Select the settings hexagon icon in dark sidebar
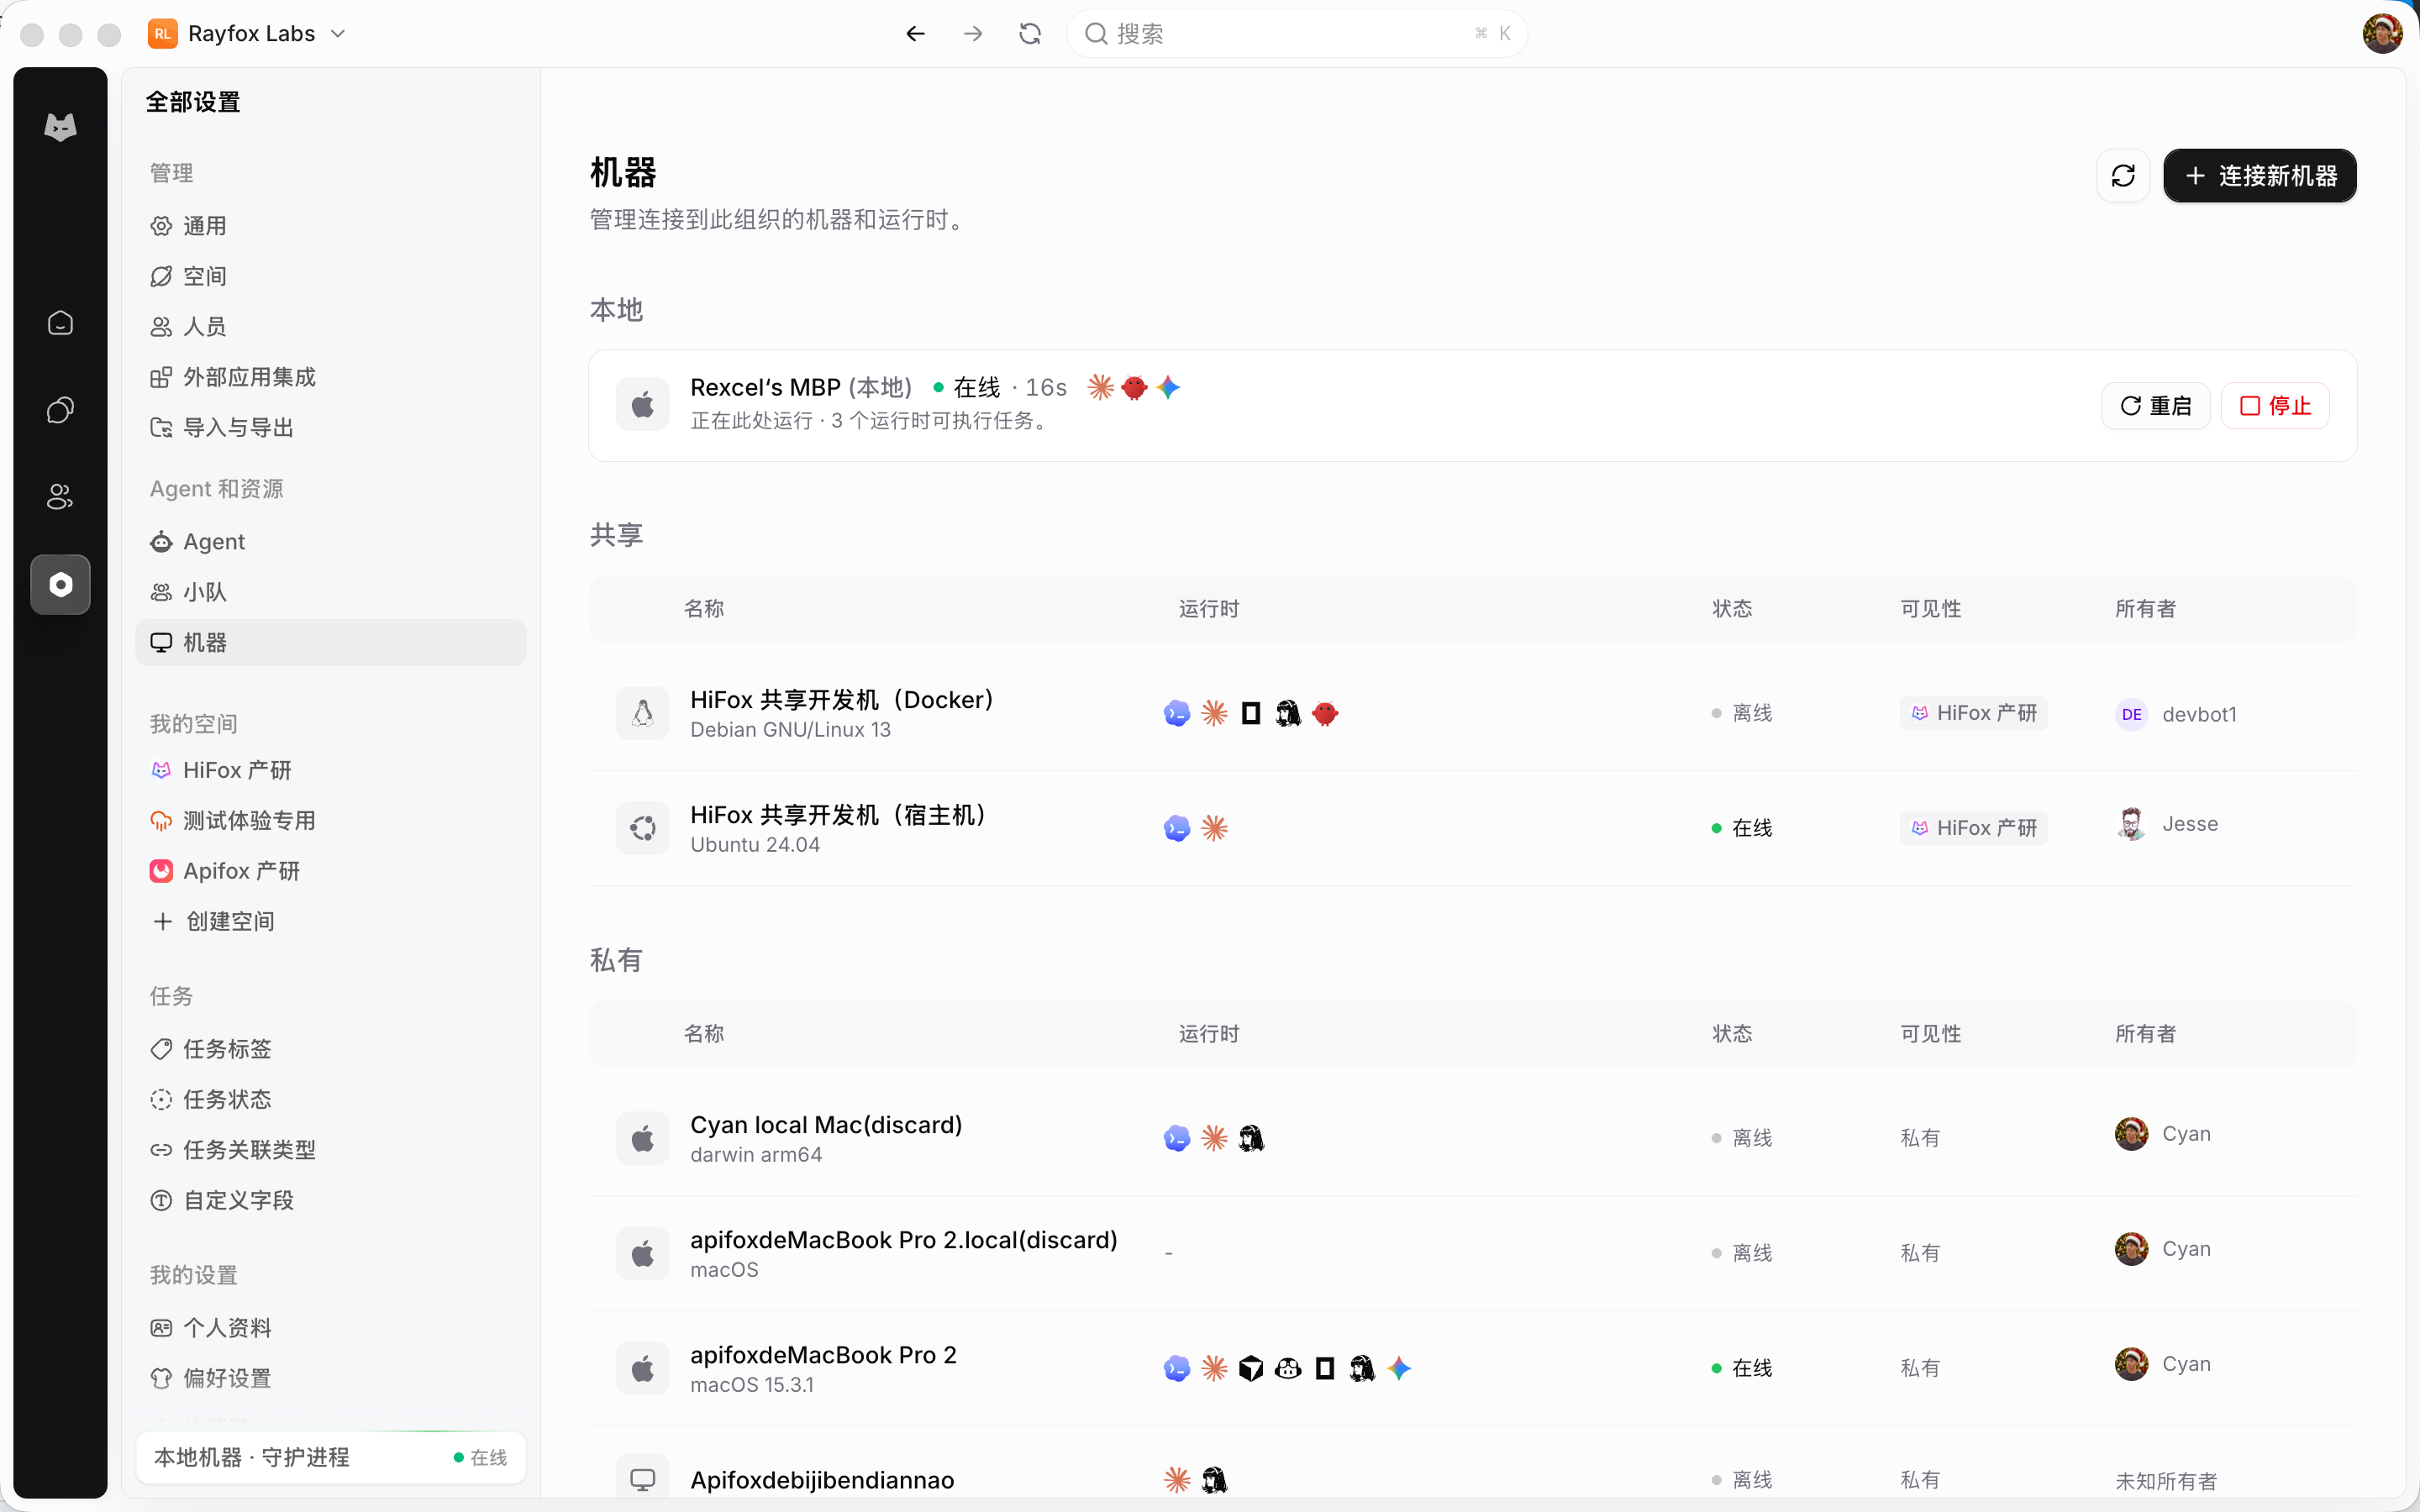The width and height of the screenshot is (2420, 1512). (x=60, y=584)
